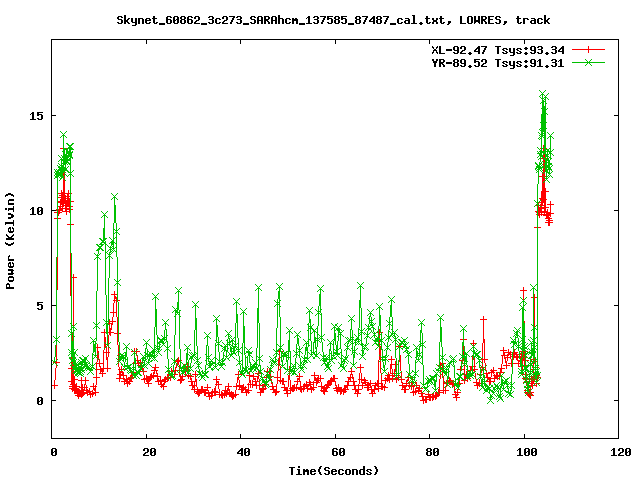Click the x-axis origin tick label 0

click(54, 452)
